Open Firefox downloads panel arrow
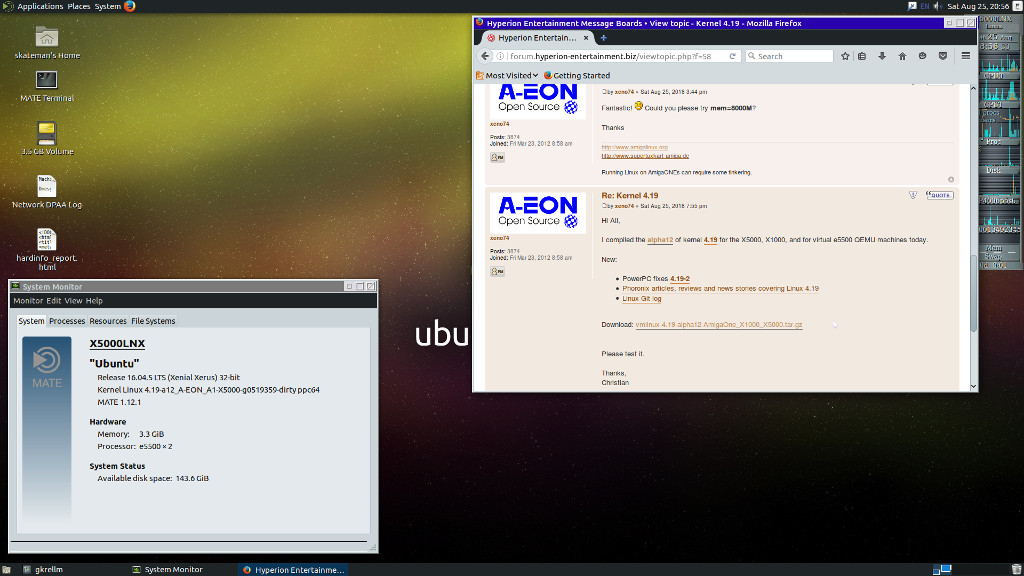1024x576 pixels. [x=882, y=56]
